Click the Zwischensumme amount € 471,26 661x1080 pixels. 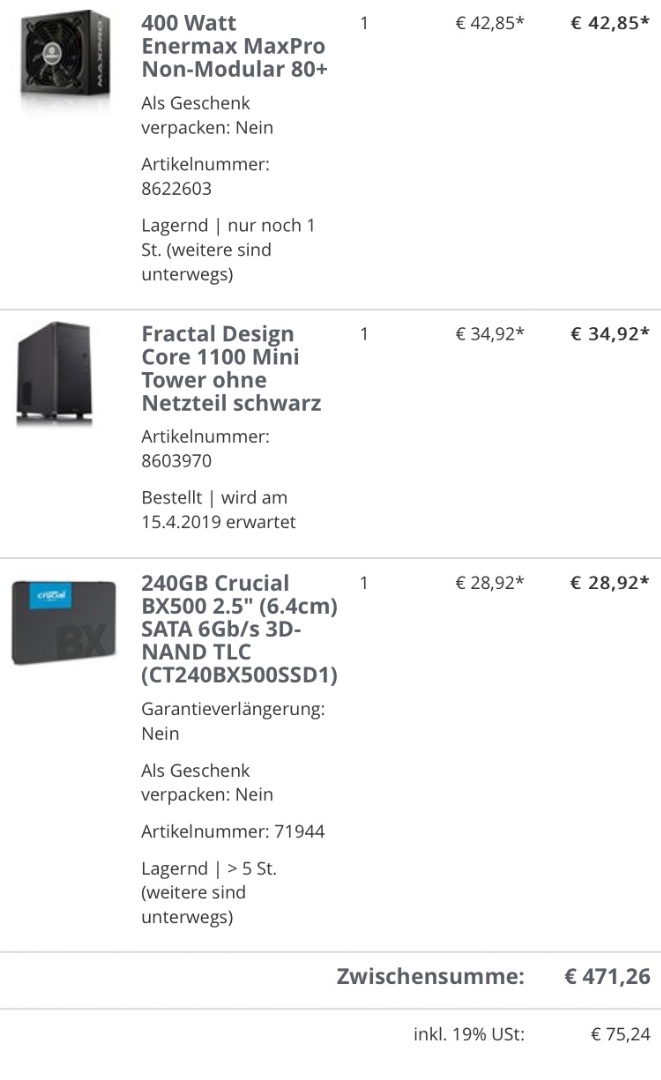[x=608, y=977]
